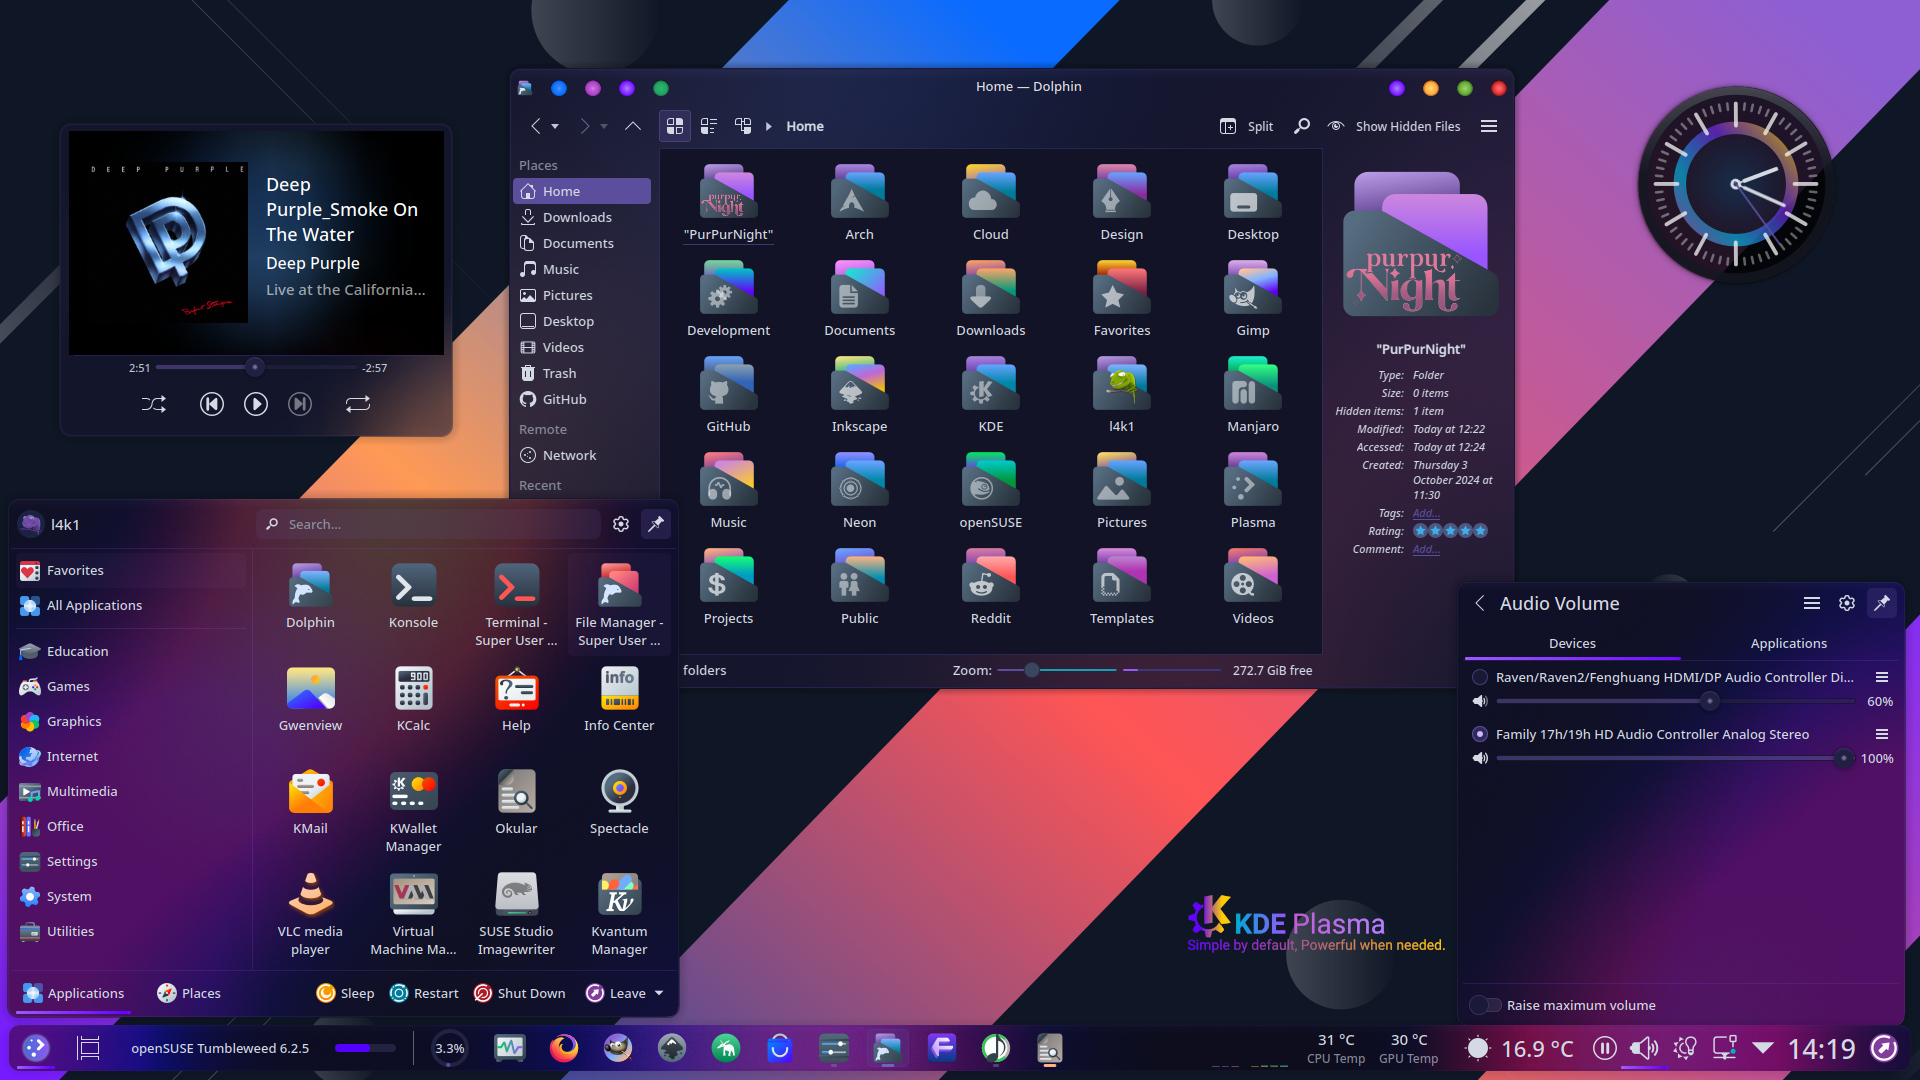Select Trash in Dolphin Places sidebar
1920x1080 pixels.
click(x=582, y=373)
